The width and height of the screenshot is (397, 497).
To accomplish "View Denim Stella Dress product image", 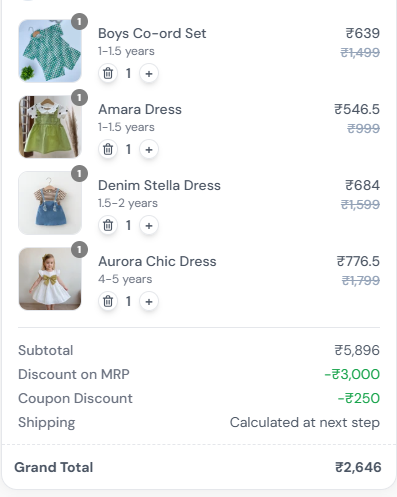I will pyautogui.click(x=50, y=203).
